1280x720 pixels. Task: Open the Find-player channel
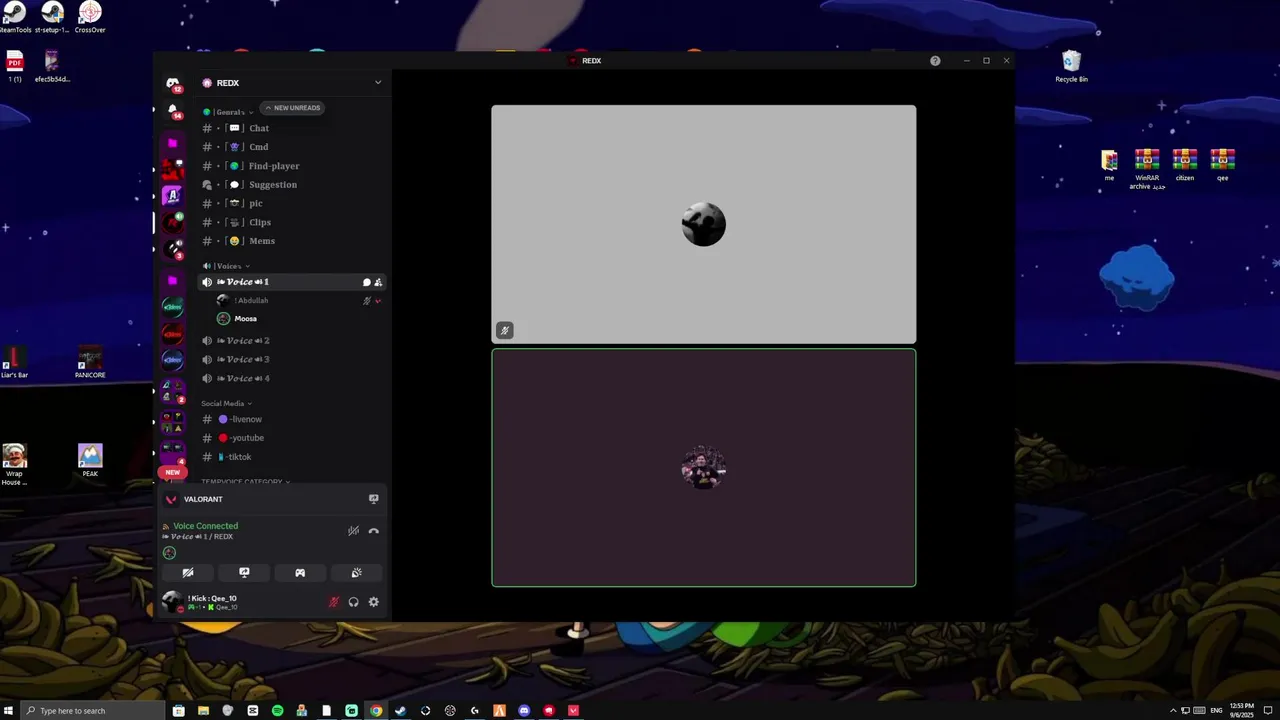click(292, 166)
